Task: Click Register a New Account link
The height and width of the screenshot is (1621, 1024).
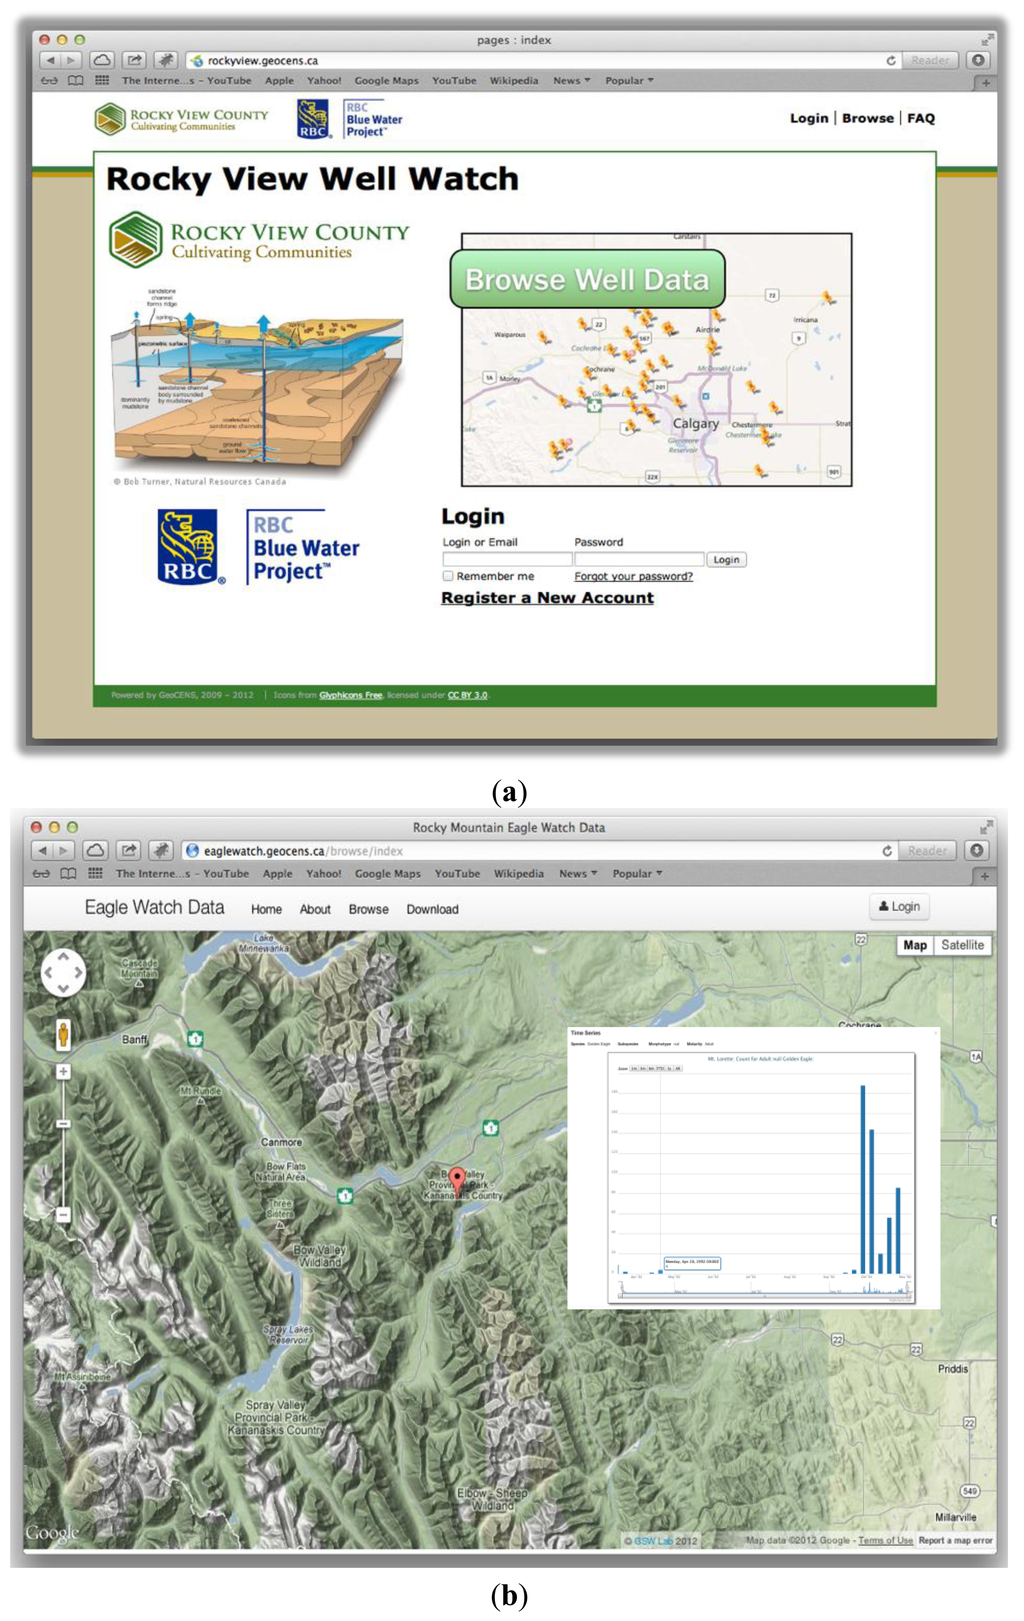Action: (547, 597)
